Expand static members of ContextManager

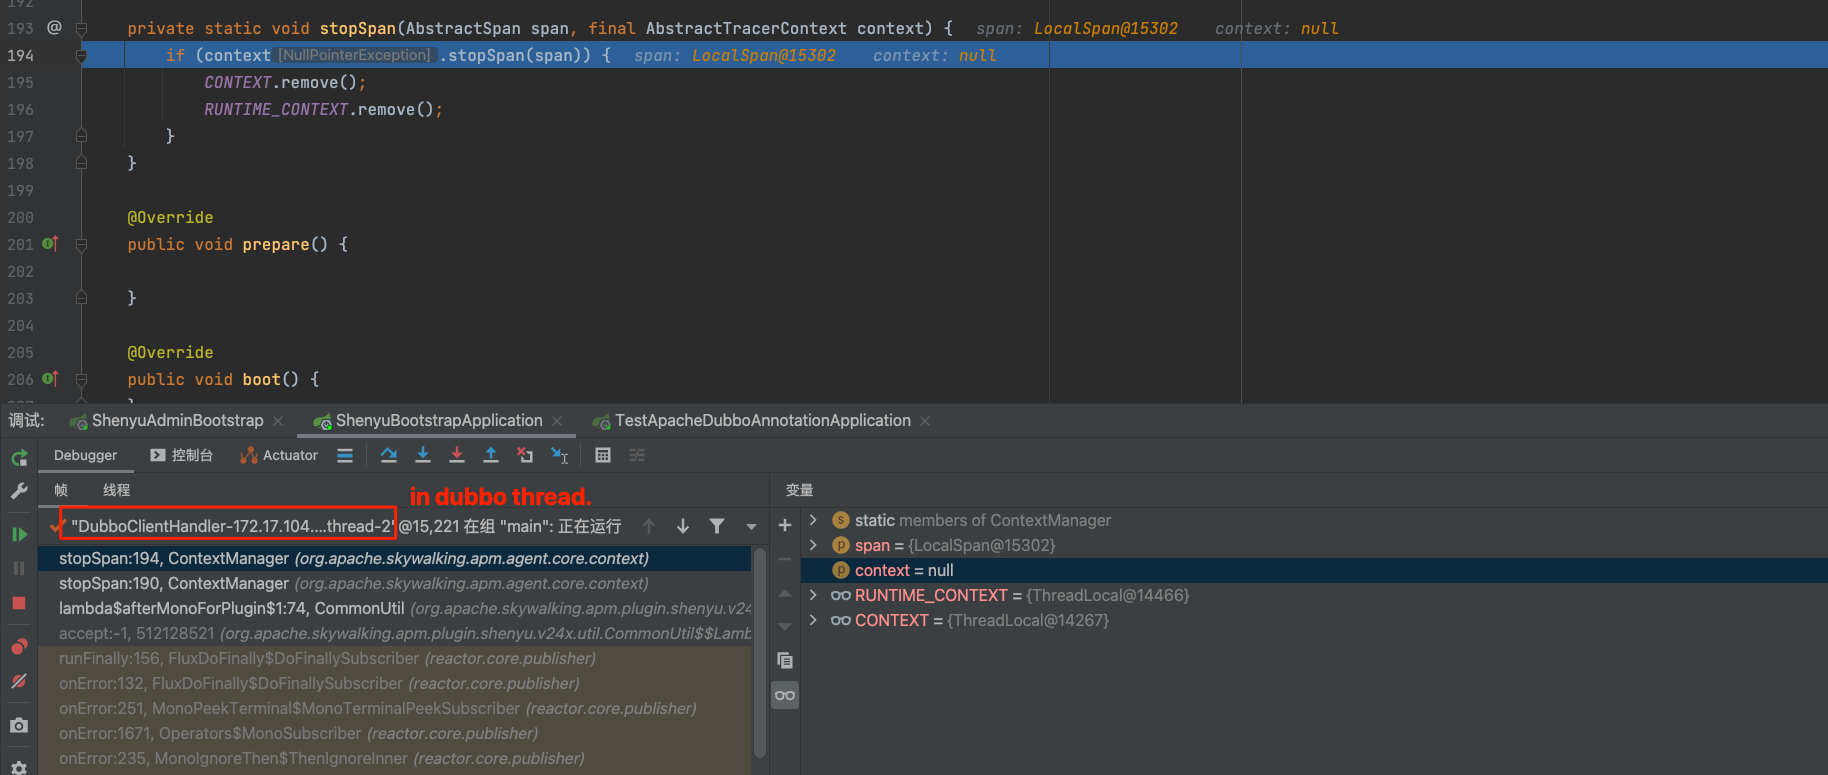pyautogui.click(x=813, y=520)
